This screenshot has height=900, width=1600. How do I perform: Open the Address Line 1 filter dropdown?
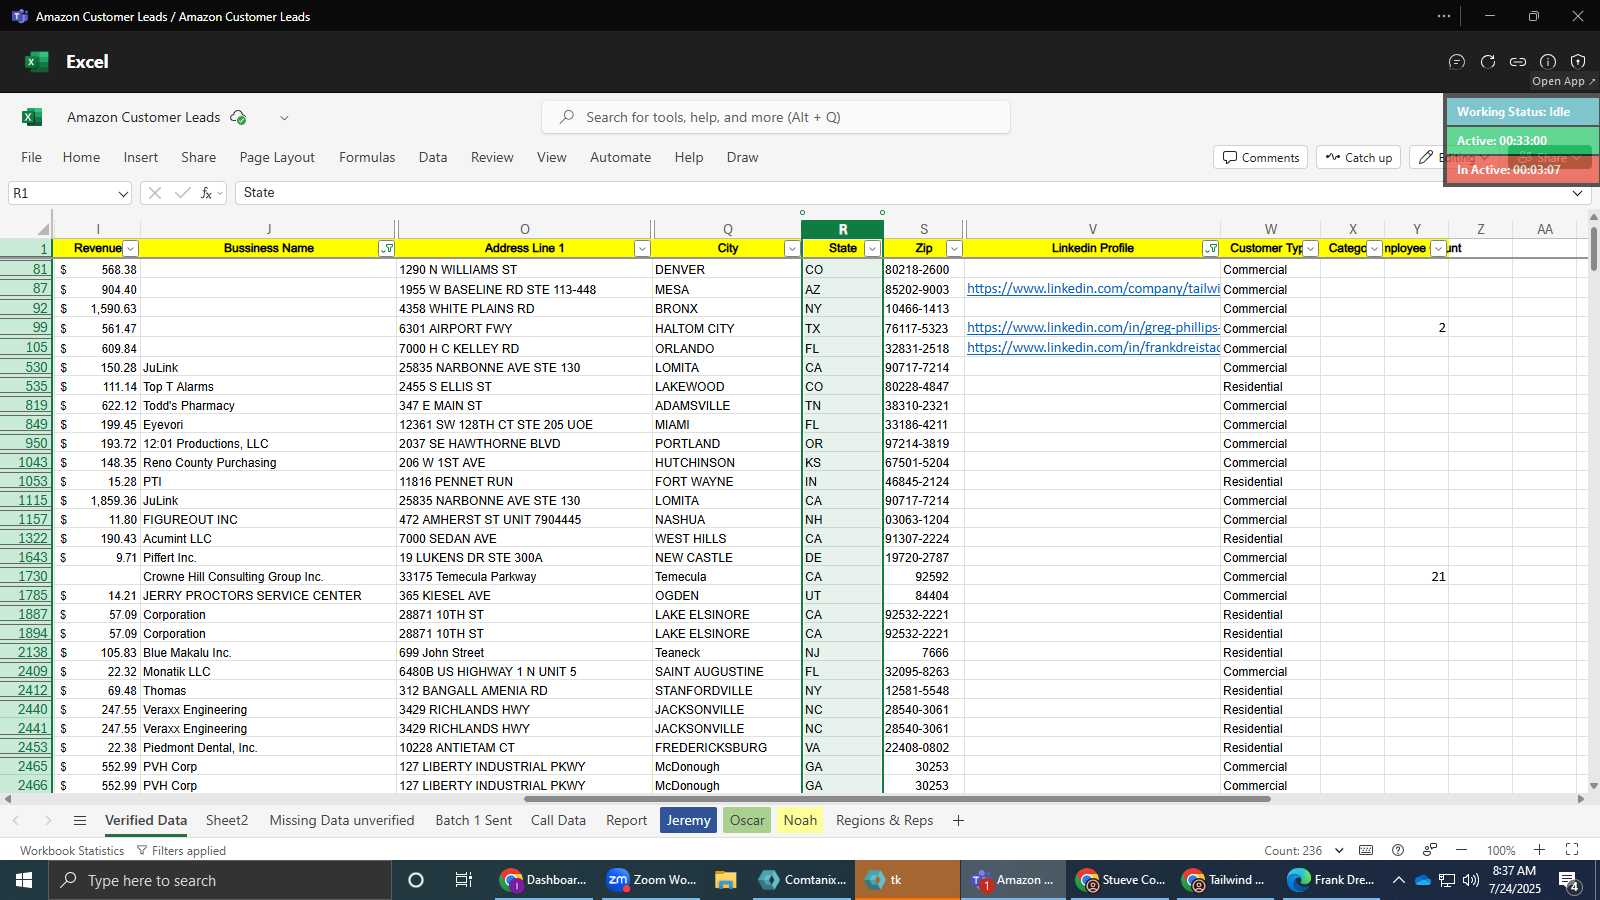(x=642, y=249)
